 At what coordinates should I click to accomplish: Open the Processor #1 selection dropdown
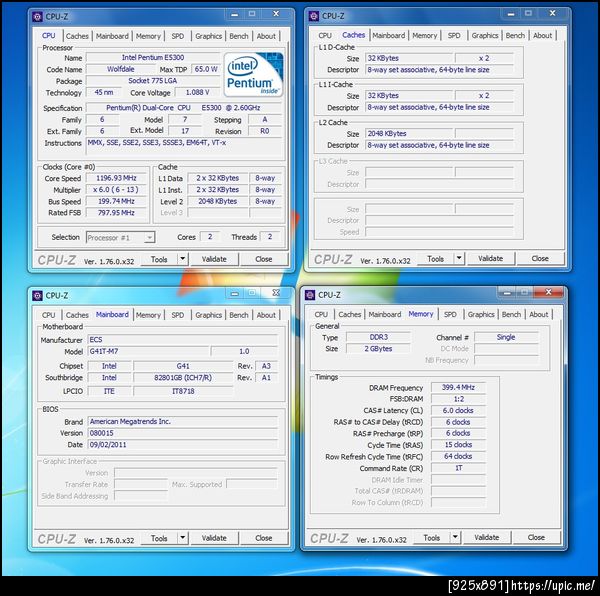pos(149,238)
